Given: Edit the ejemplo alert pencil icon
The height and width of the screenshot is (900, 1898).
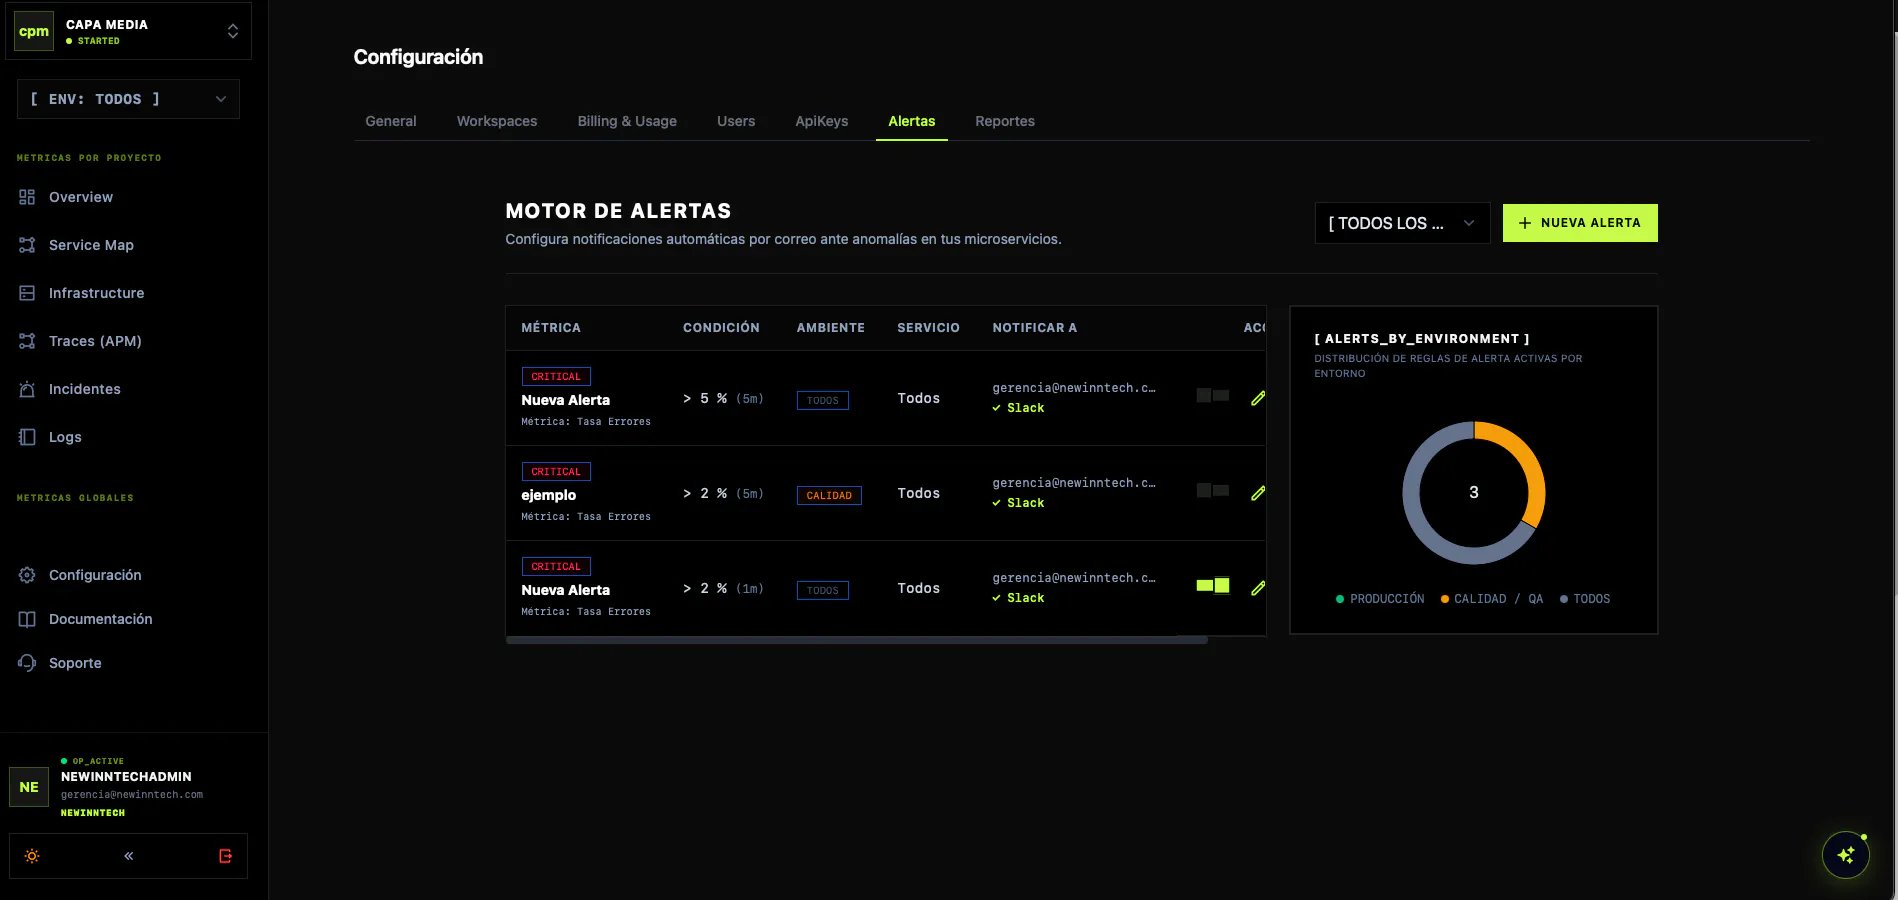Looking at the screenshot, I should tap(1258, 493).
